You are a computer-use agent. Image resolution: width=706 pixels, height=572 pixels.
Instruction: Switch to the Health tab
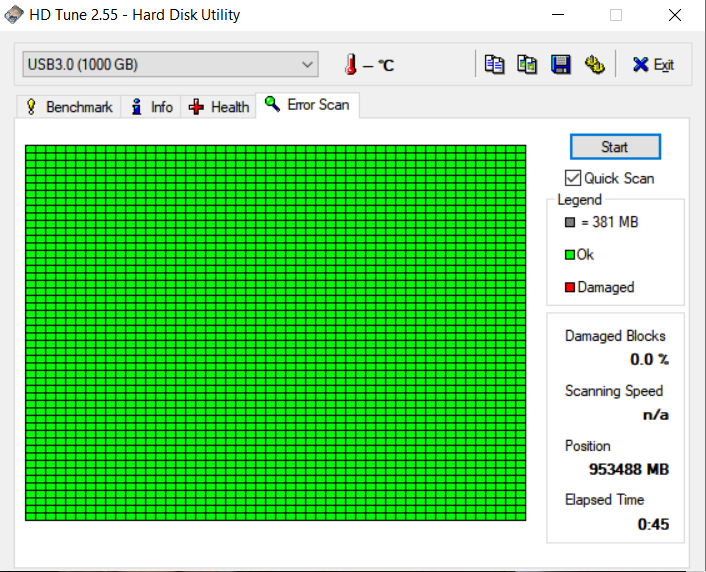tap(219, 107)
